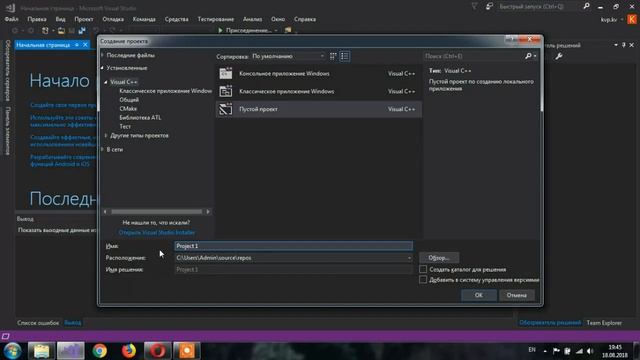The width and height of the screenshot is (640, 360).
Task: Select the CMake category in the tree
Action: tap(128, 109)
